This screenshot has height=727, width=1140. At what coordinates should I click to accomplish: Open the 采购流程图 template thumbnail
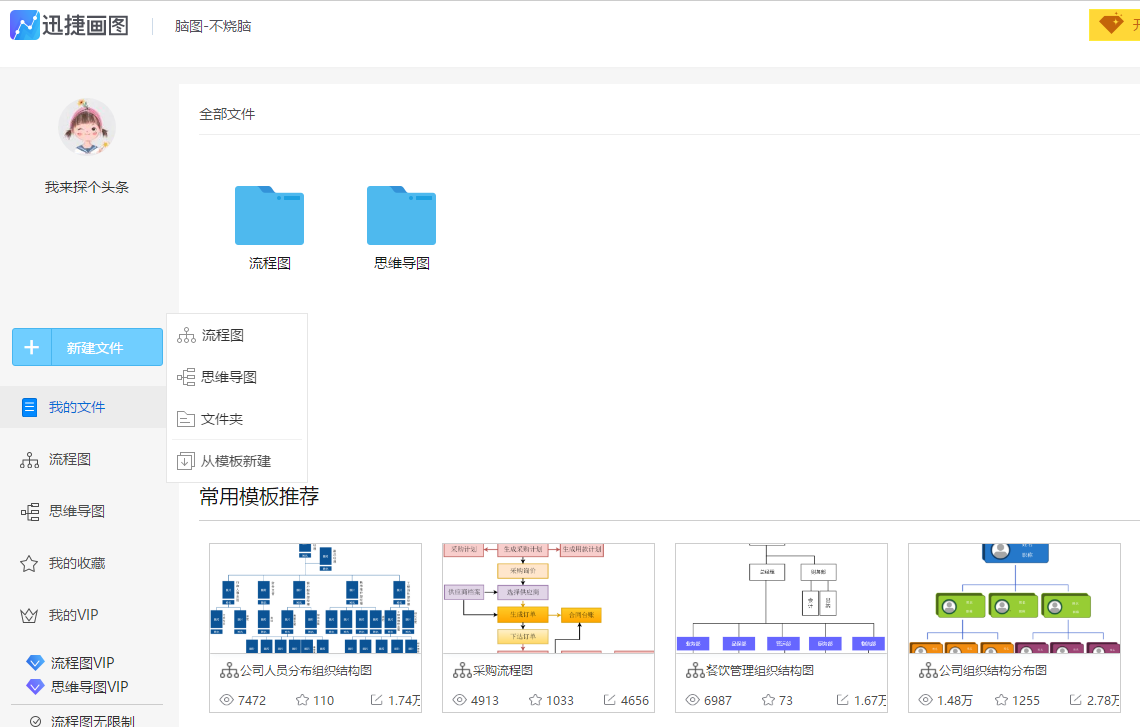tap(548, 597)
